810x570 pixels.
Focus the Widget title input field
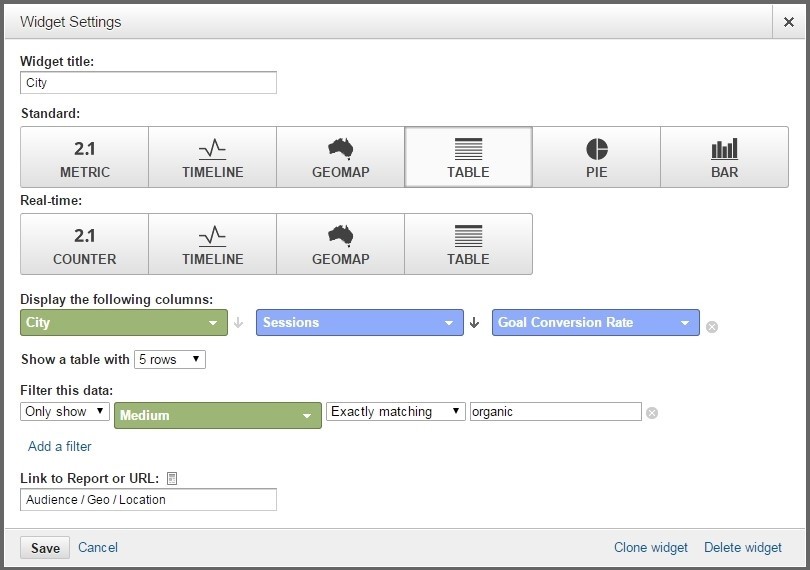click(x=148, y=83)
